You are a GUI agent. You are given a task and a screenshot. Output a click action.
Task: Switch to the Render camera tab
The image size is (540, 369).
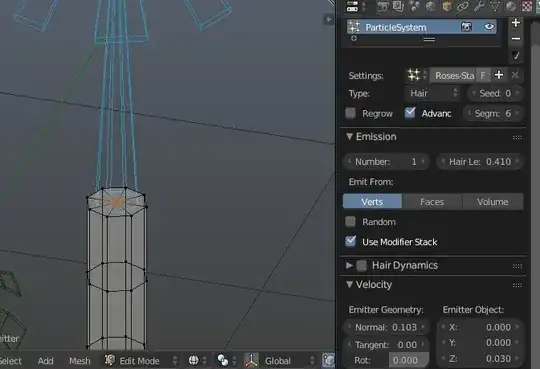[383, 6]
